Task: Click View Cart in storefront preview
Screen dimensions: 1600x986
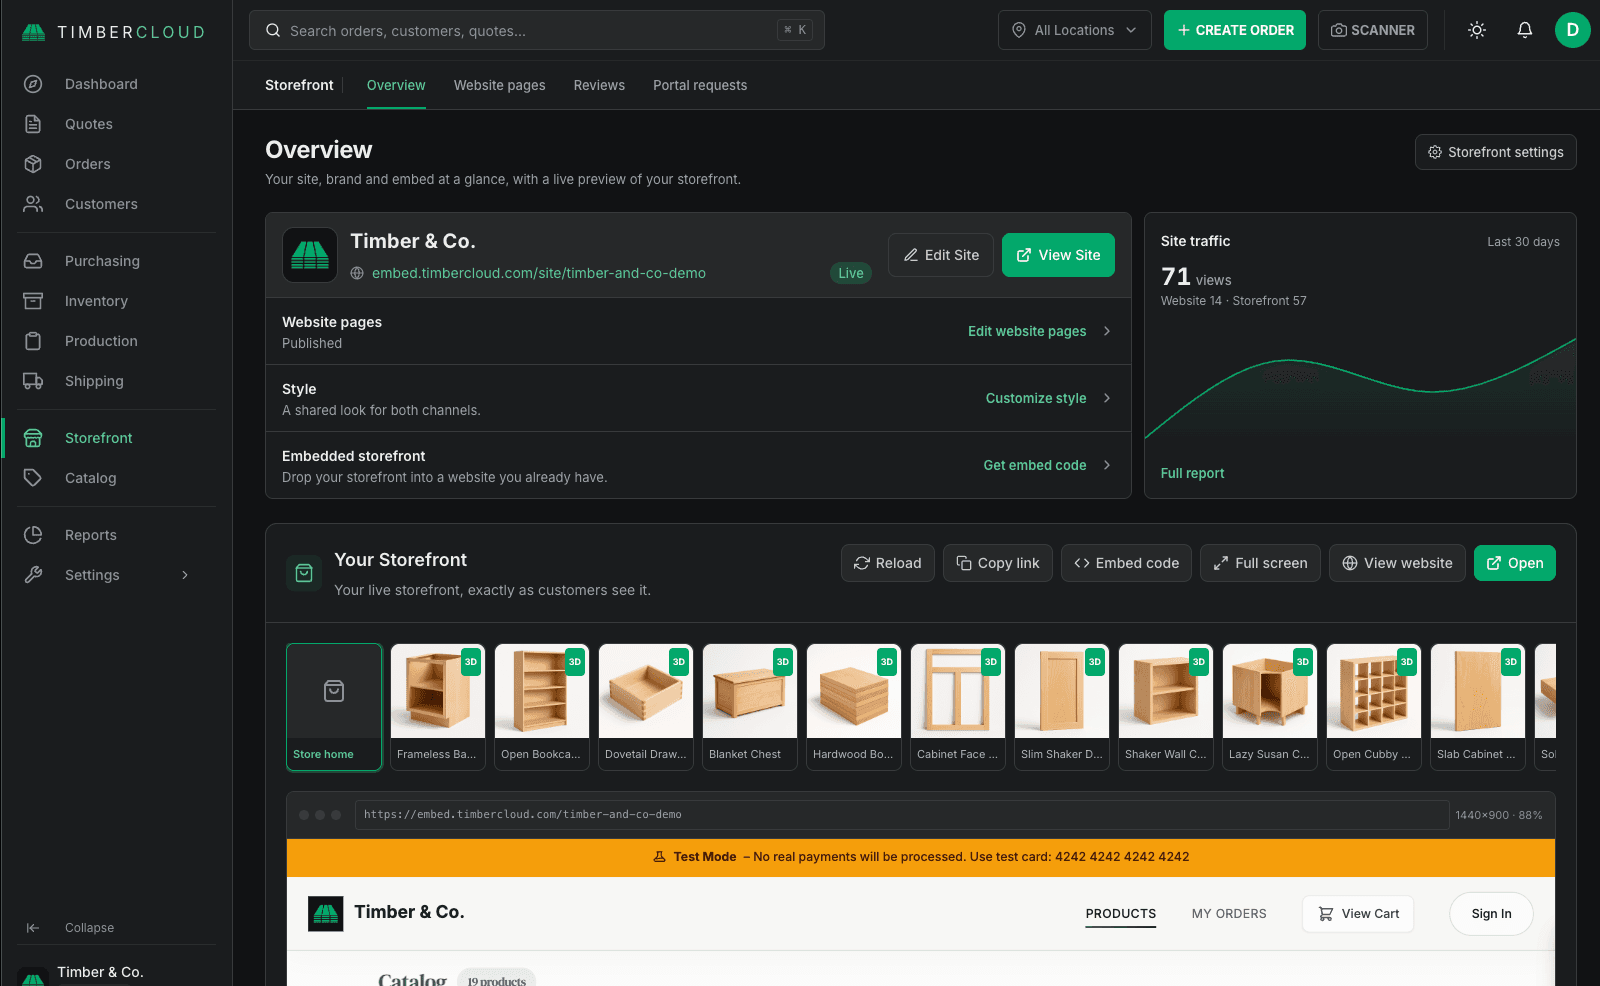Action: [x=1358, y=914]
